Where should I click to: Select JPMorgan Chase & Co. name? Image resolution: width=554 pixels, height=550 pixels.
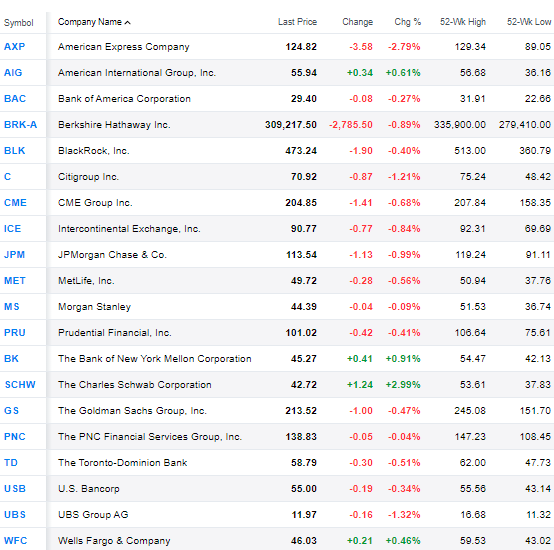[x=112, y=255]
